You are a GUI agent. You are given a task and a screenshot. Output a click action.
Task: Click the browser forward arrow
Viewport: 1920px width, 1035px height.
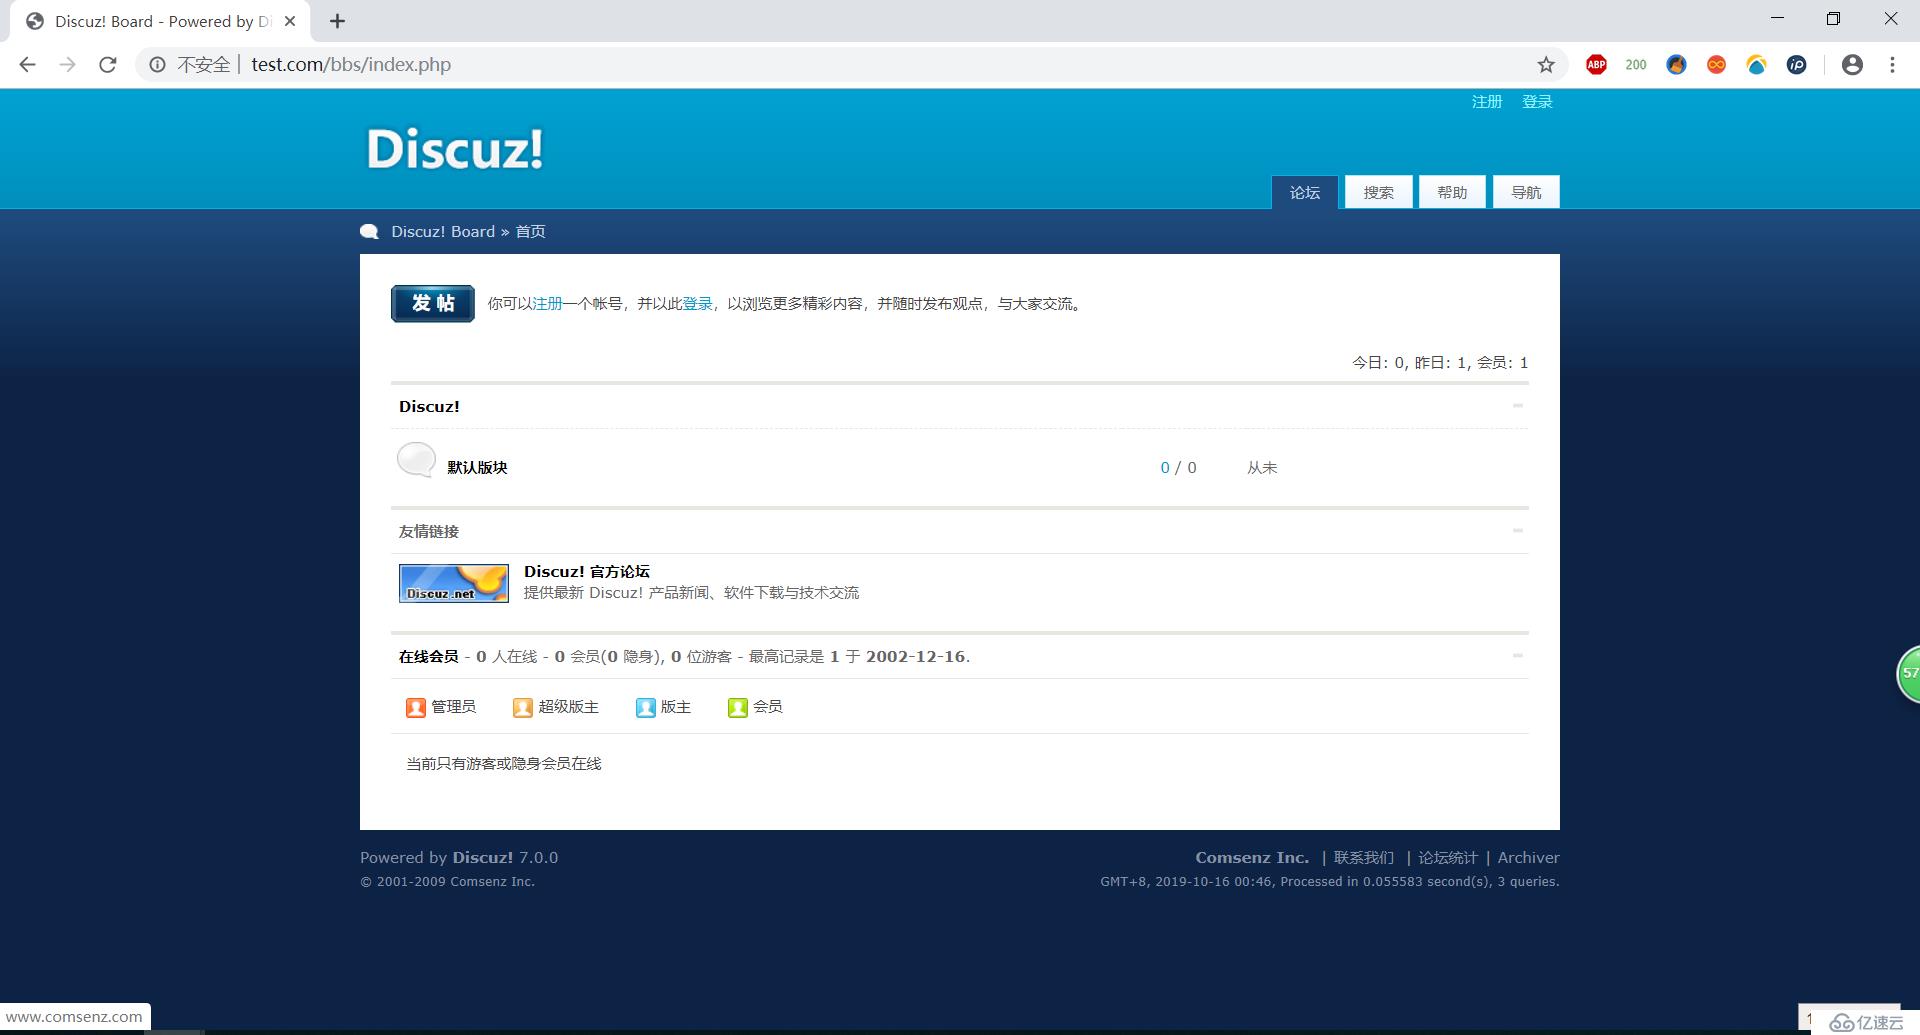point(67,65)
